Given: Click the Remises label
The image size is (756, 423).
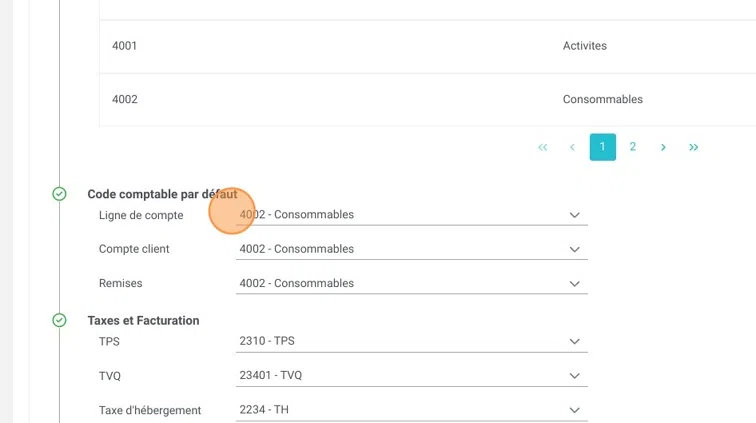Looking at the screenshot, I should click(x=121, y=283).
